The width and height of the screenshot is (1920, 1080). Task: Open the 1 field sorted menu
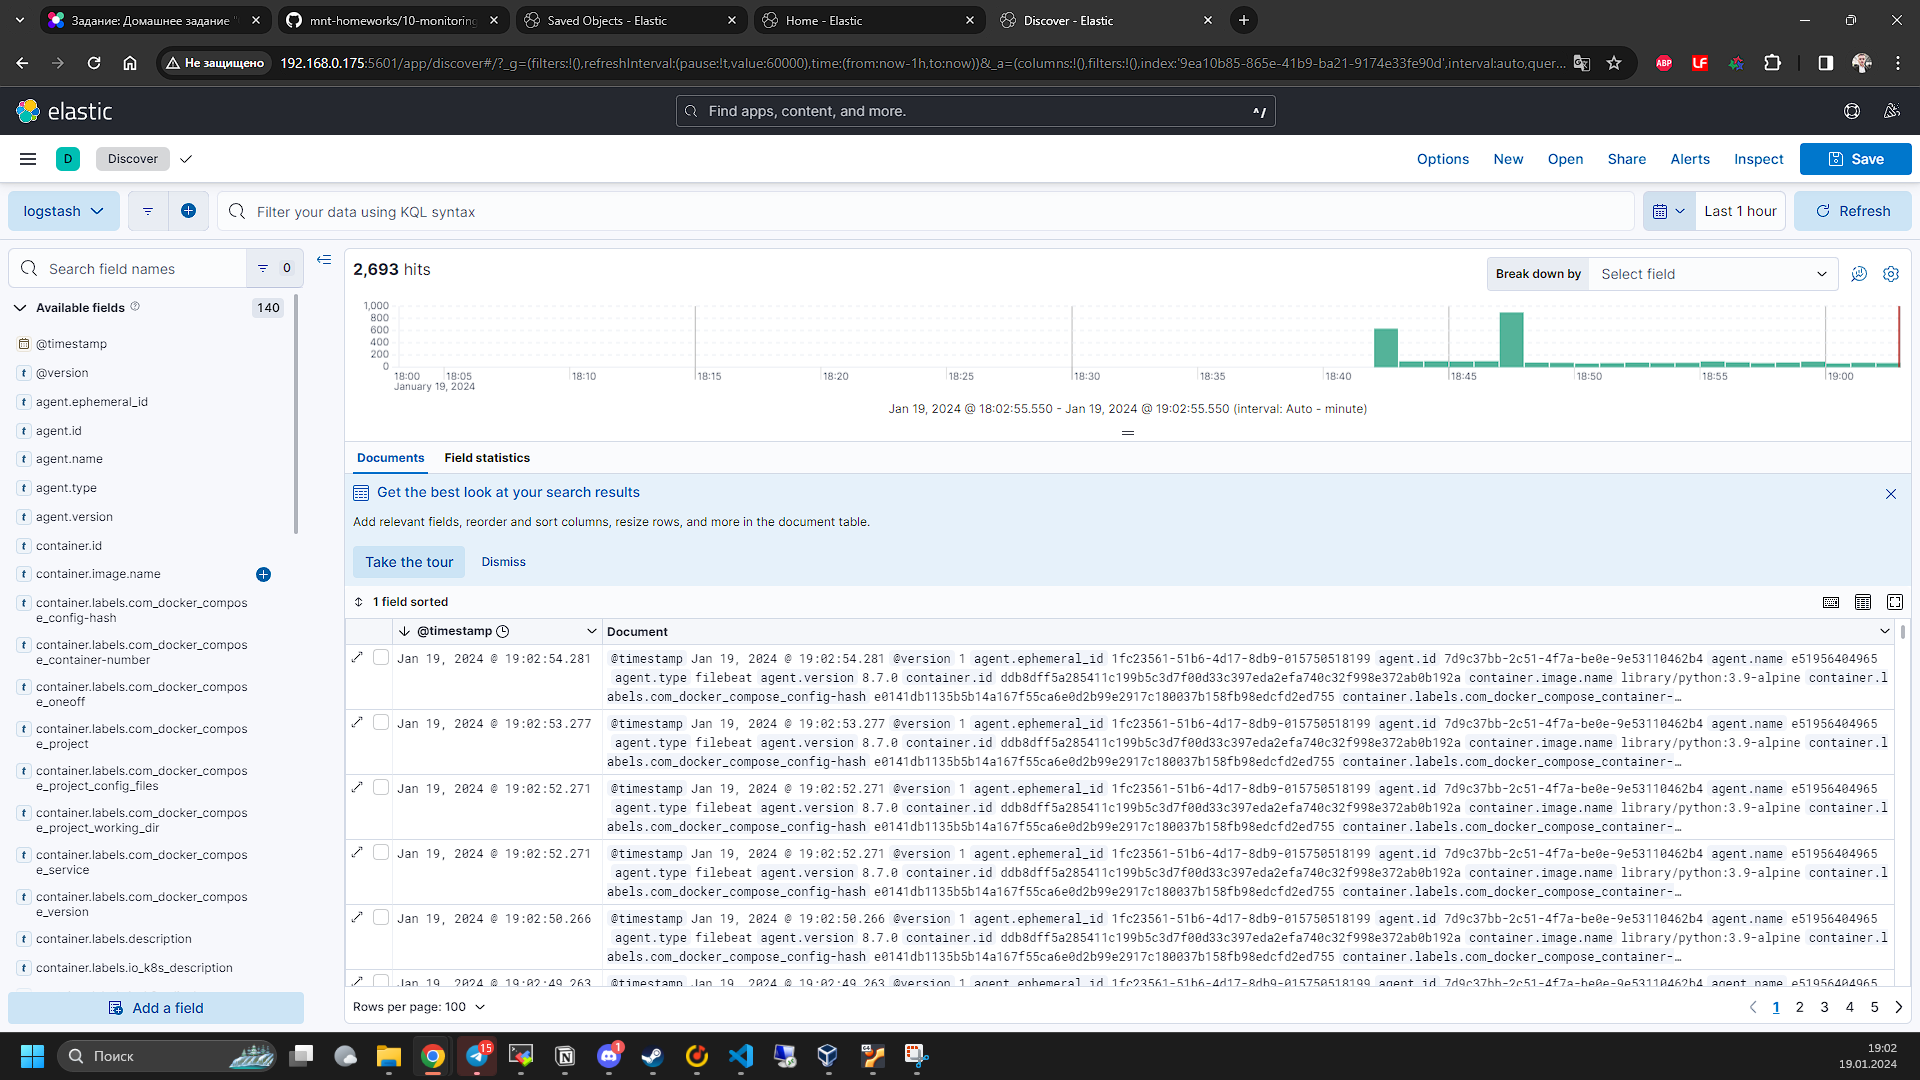pyautogui.click(x=401, y=602)
